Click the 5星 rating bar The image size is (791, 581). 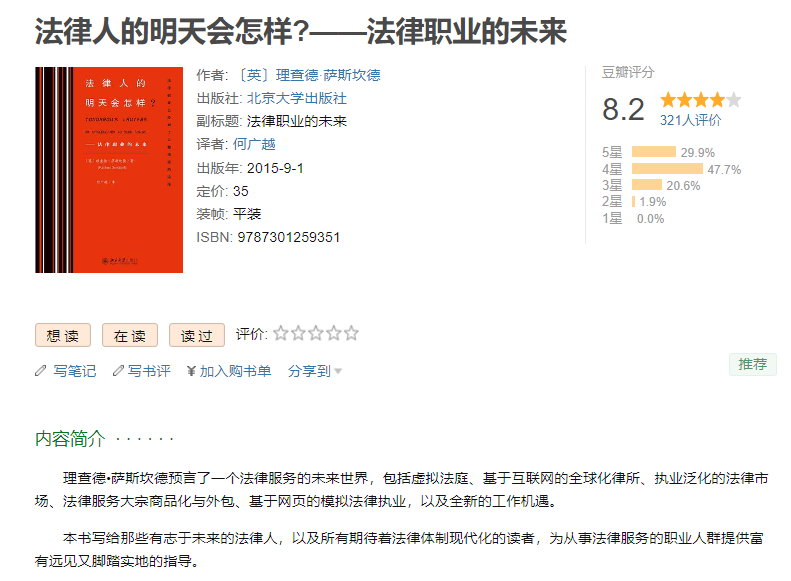653,152
